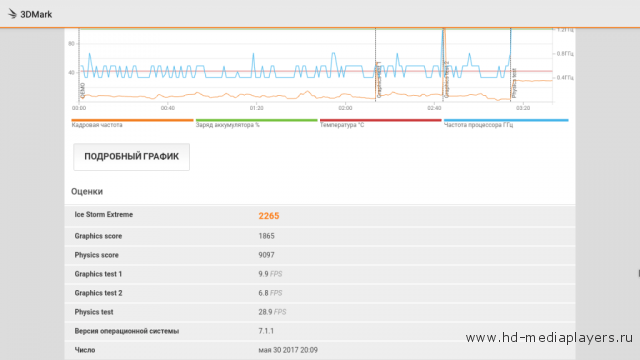
Task: Click the 0.4ГГц axis label
Action: click(x=565, y=77)
